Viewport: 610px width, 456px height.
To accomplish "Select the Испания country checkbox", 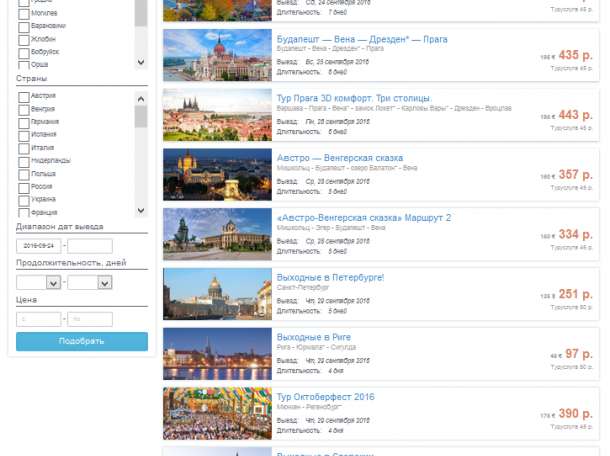I will pyautogui.click(x=24, y=136).
